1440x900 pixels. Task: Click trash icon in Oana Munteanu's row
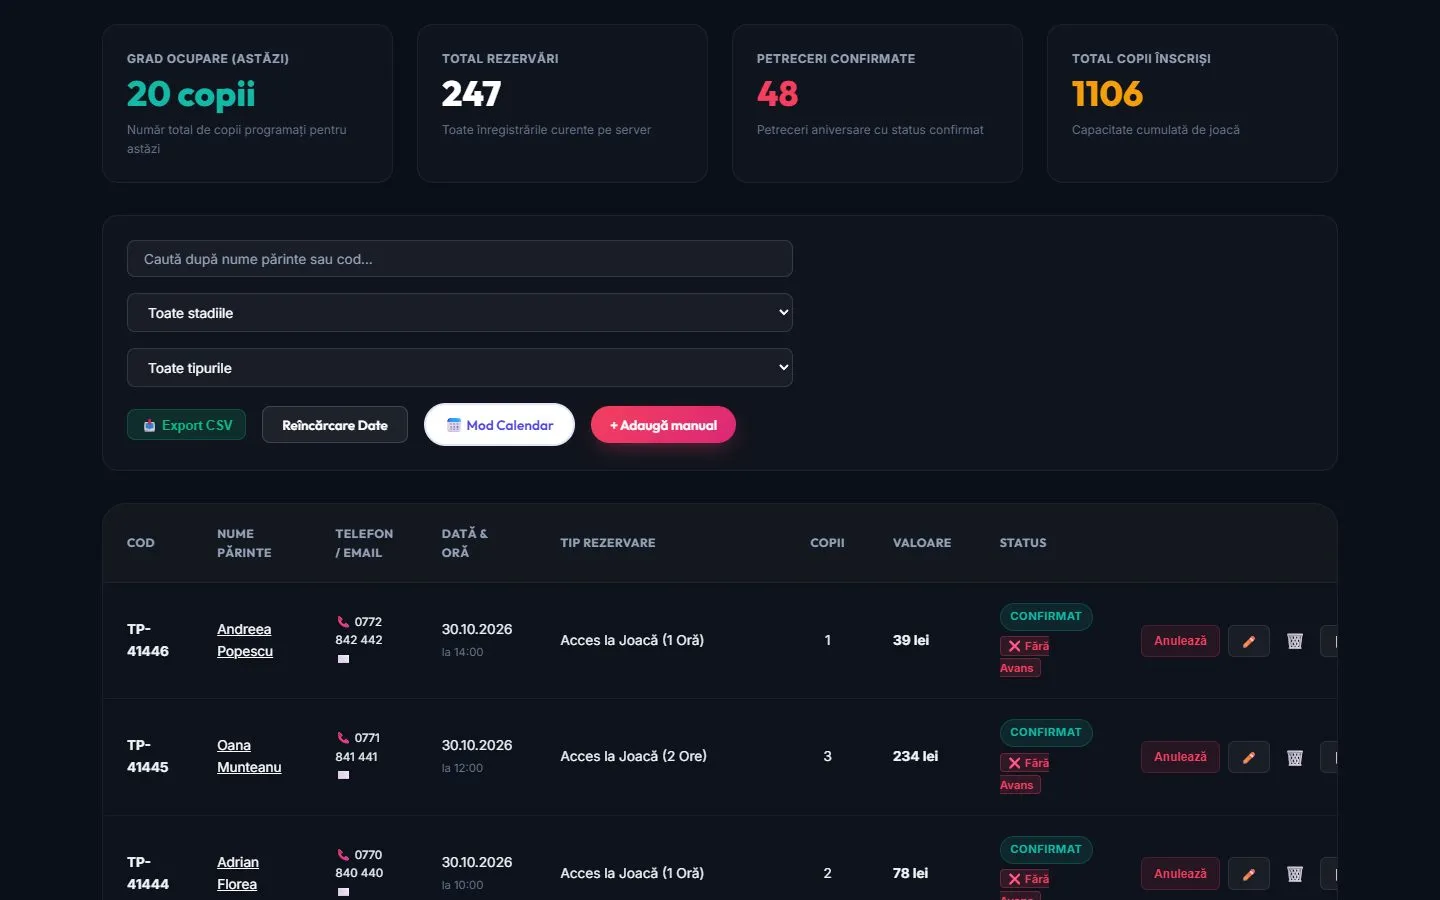point(1295,757)
